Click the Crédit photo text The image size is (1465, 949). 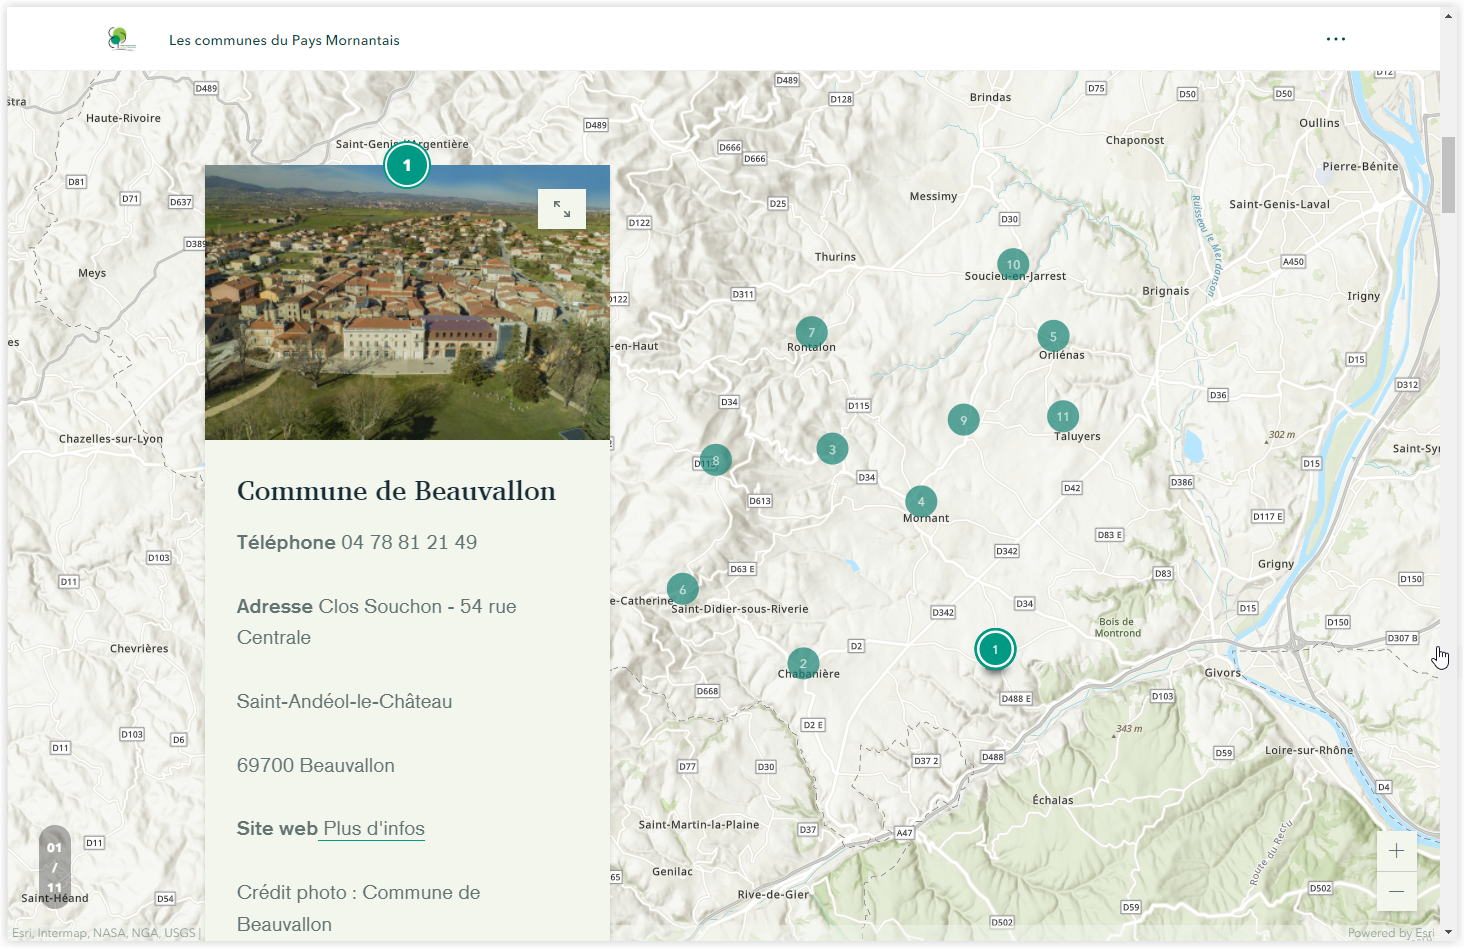tap(358, 908)
